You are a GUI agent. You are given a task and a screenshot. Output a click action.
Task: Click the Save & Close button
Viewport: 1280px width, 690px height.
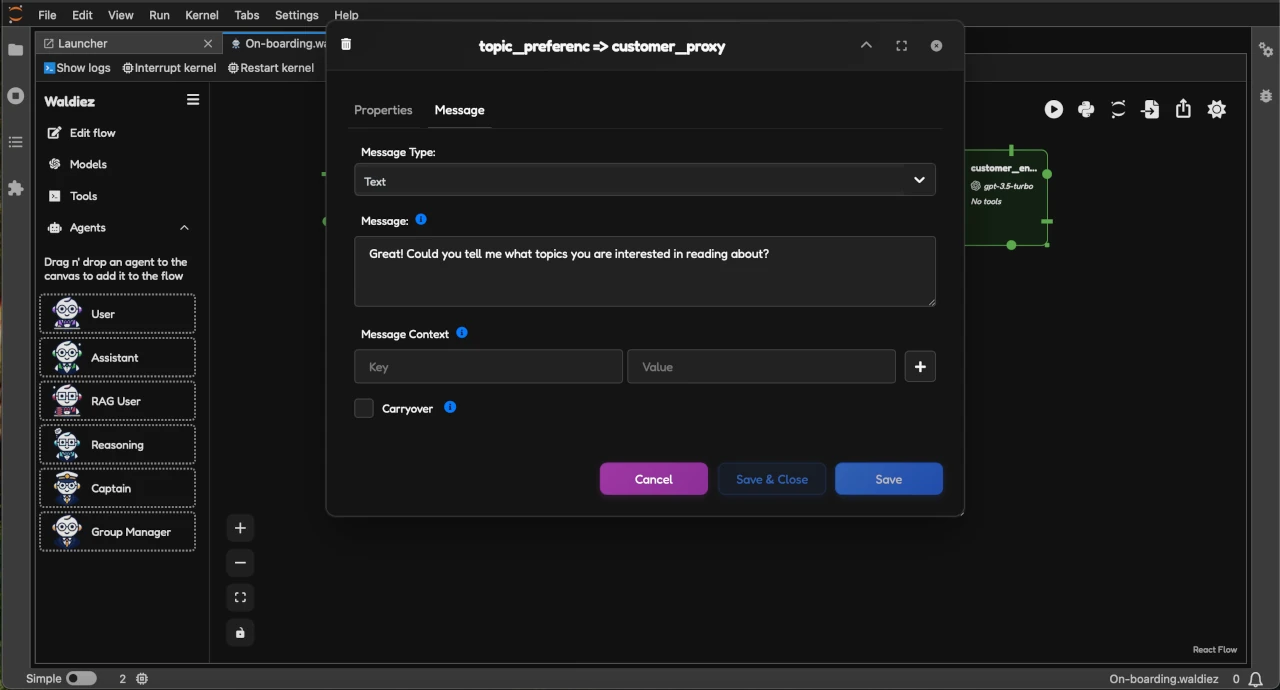[x=772, y=479]
